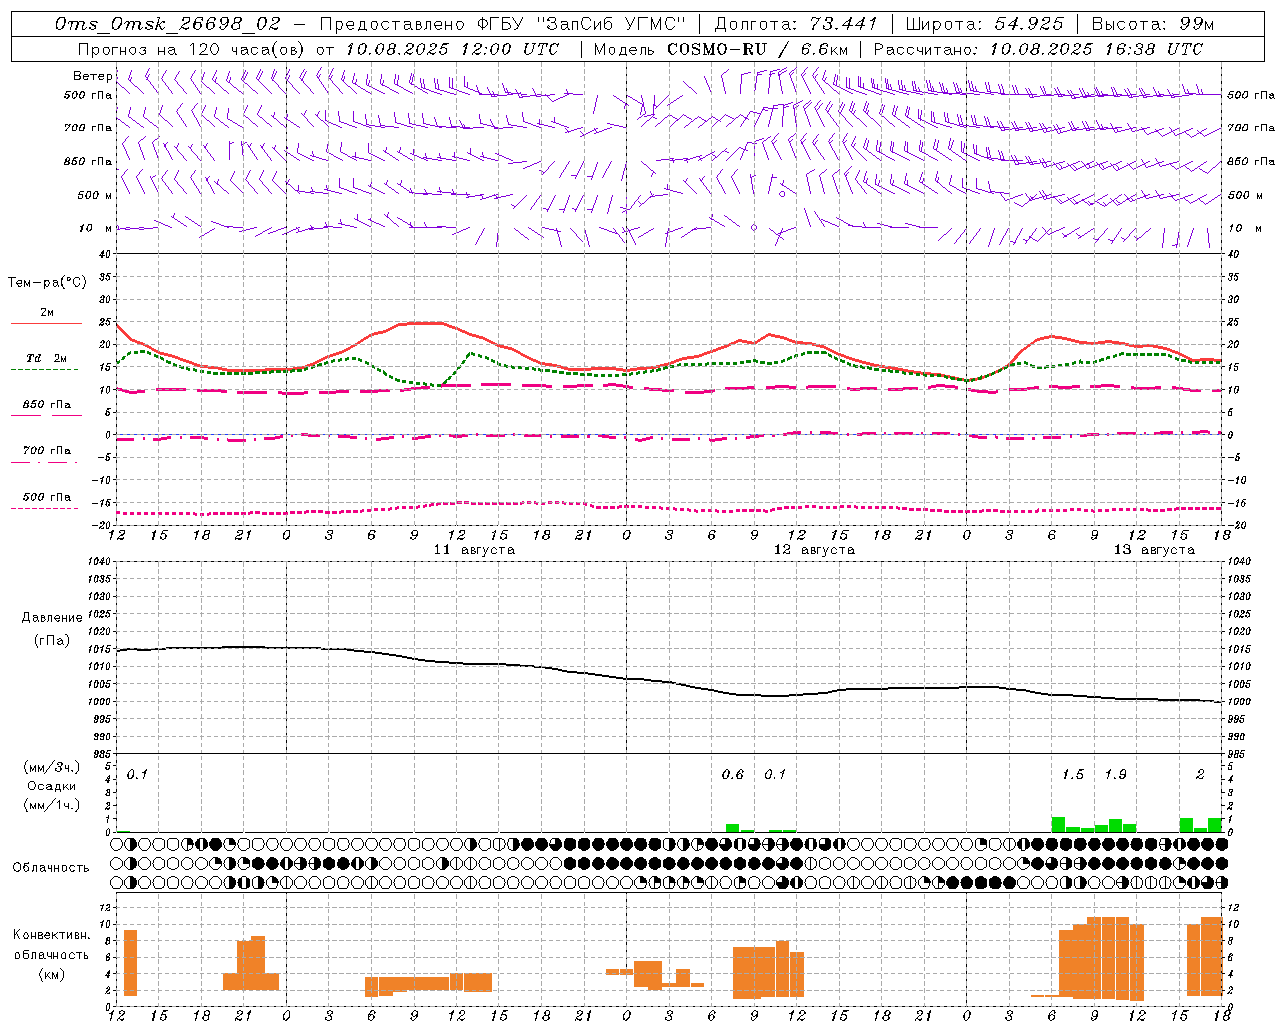This screenshot has height=1024, width=1280.
Task: Click the 11 августа date label
Action: (x=474, y=550)
